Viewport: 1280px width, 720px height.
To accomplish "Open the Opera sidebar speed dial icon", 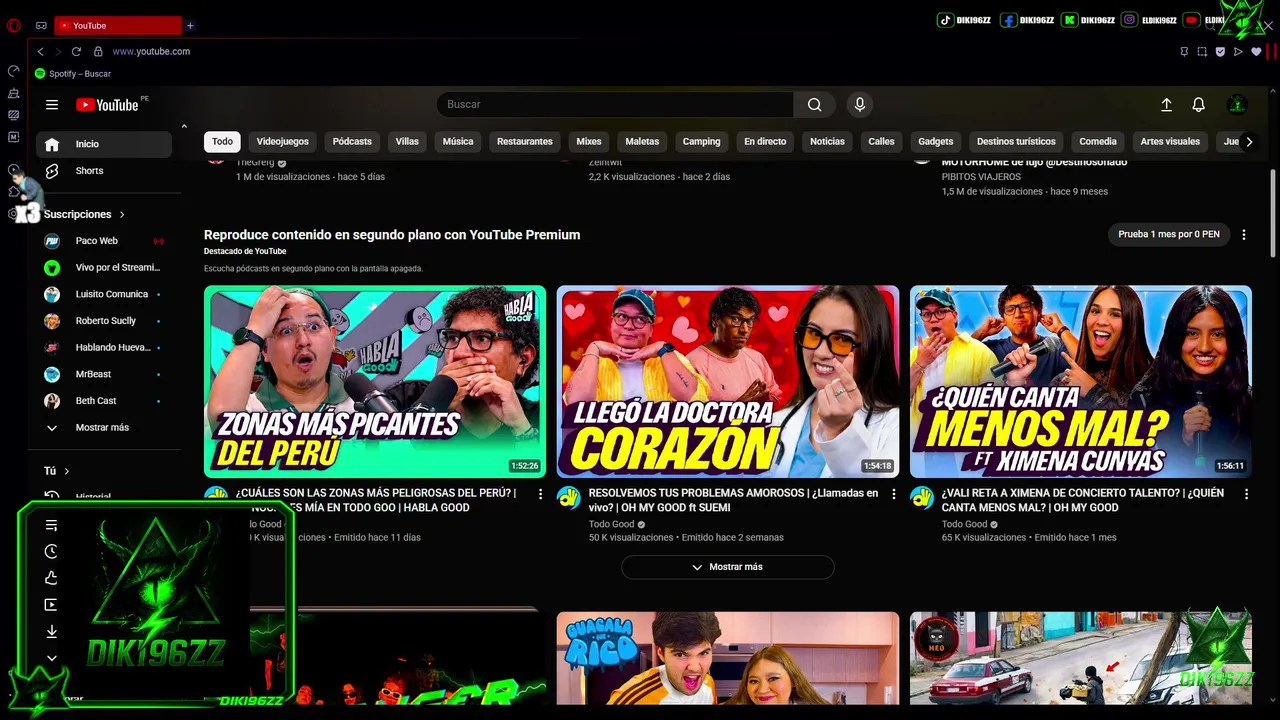I will pyautogui.click(x=14, y=70).
